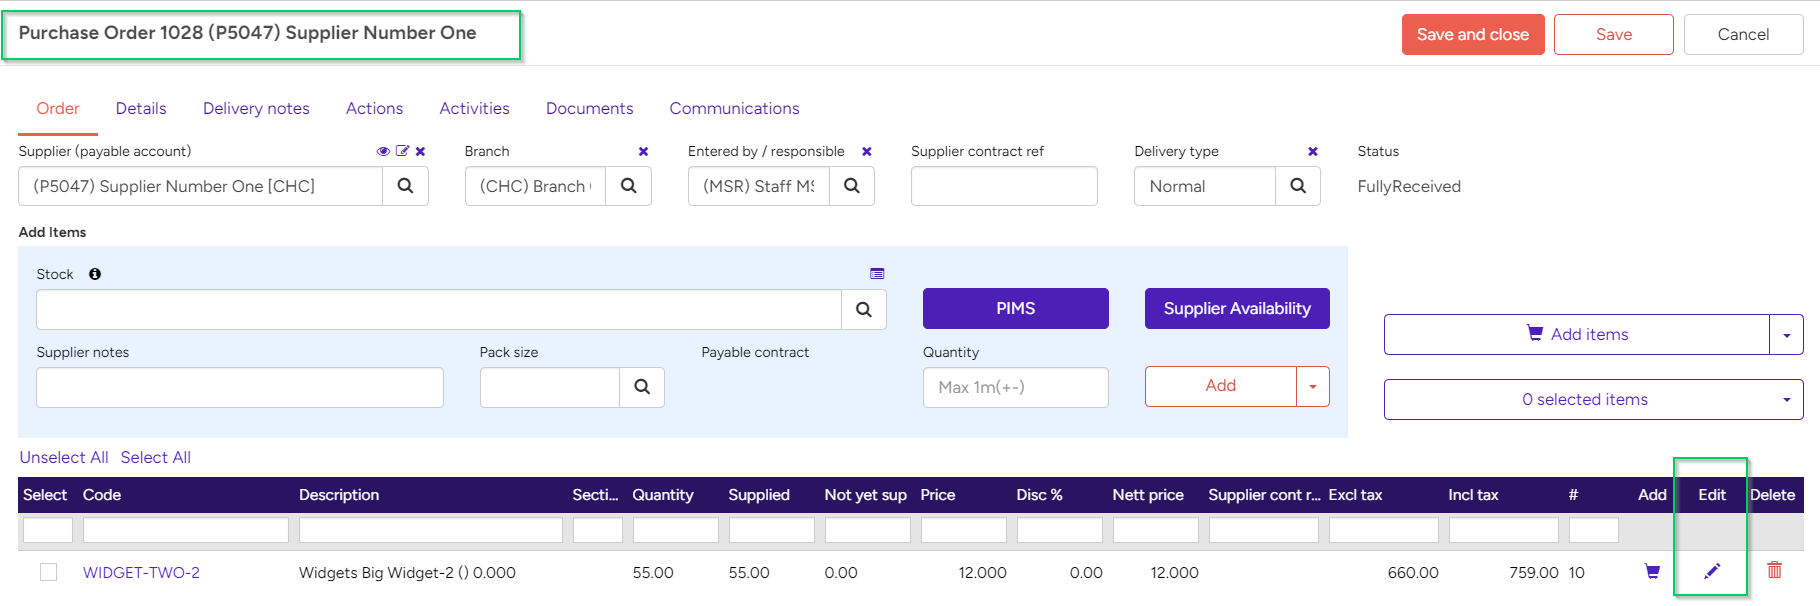Focus the Supplier notes field
The height and width of the screenshot is (606, 1820).
pyautogui.click(x=240, y=387)
